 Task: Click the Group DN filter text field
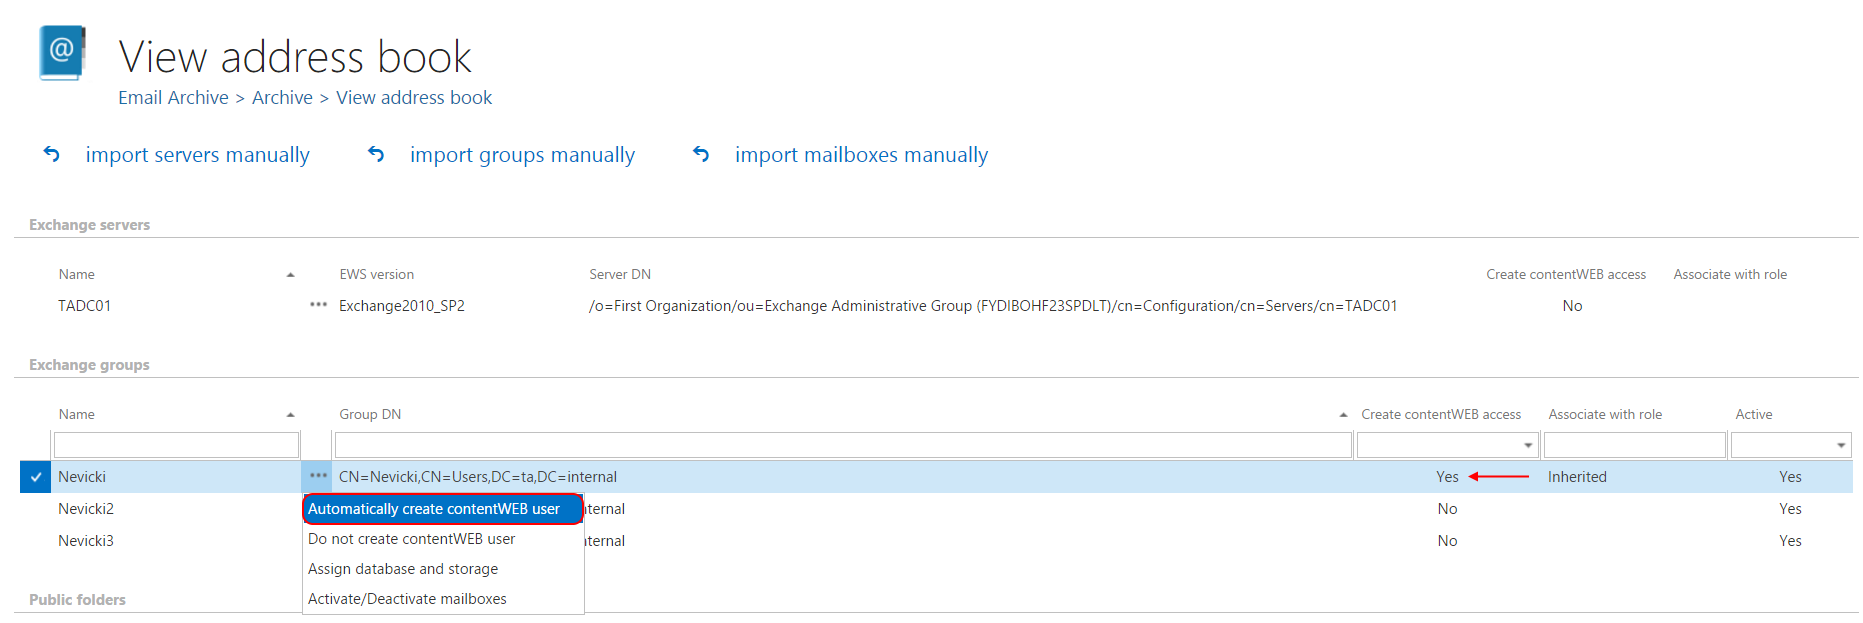[842, 446]
